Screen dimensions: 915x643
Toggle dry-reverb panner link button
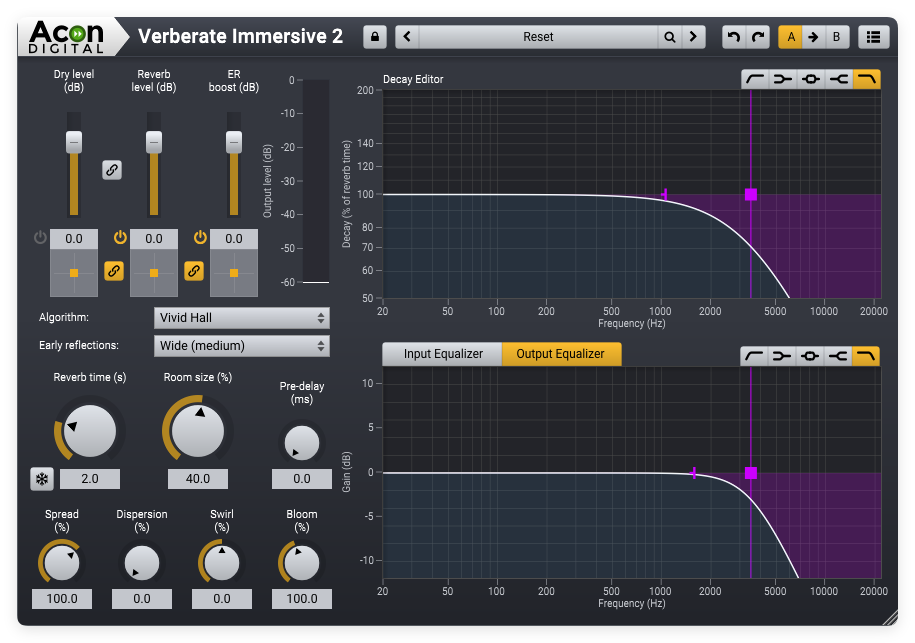114,271
